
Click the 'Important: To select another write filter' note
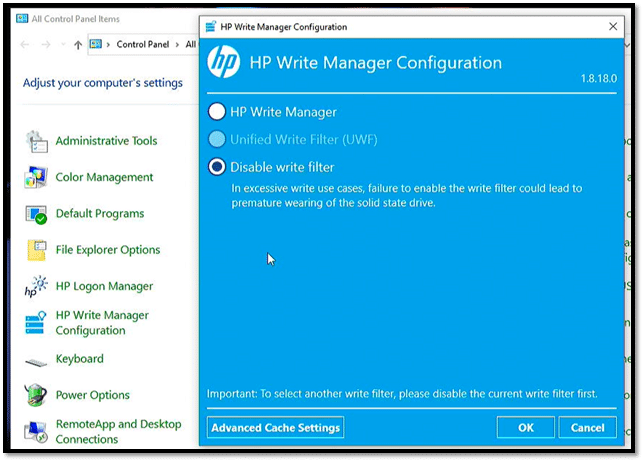click(x=402, y=394)
